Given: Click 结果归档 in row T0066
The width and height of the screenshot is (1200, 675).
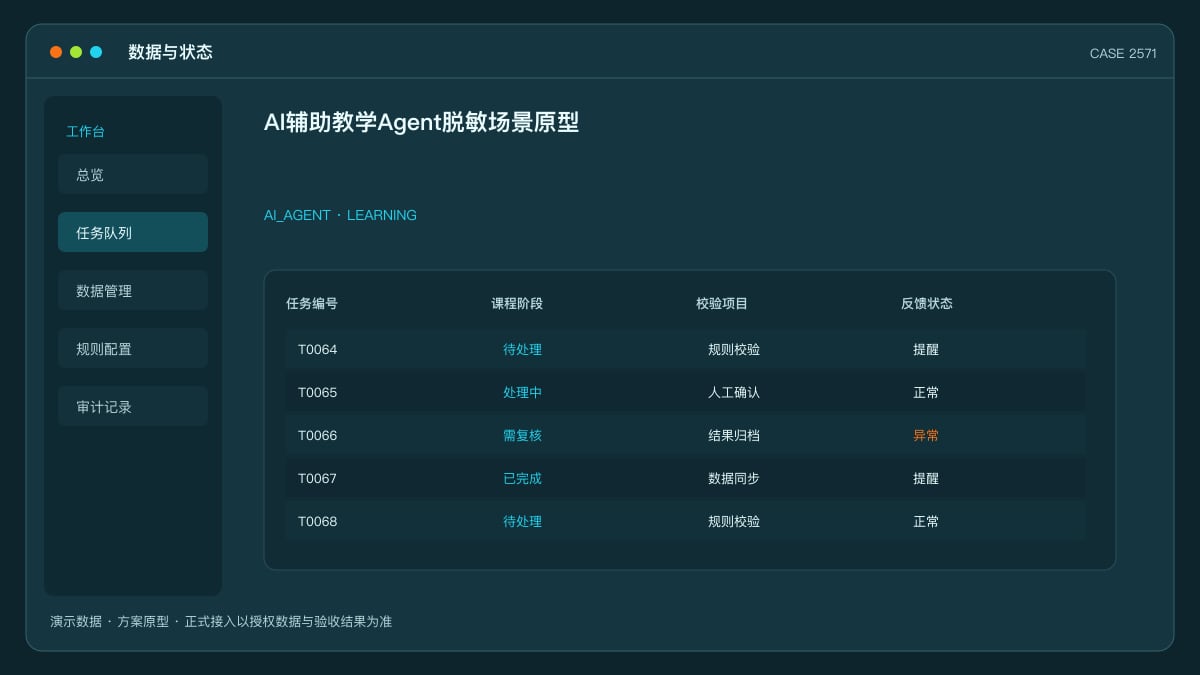Looking at the screenshot, I should (x=734, y=436).
